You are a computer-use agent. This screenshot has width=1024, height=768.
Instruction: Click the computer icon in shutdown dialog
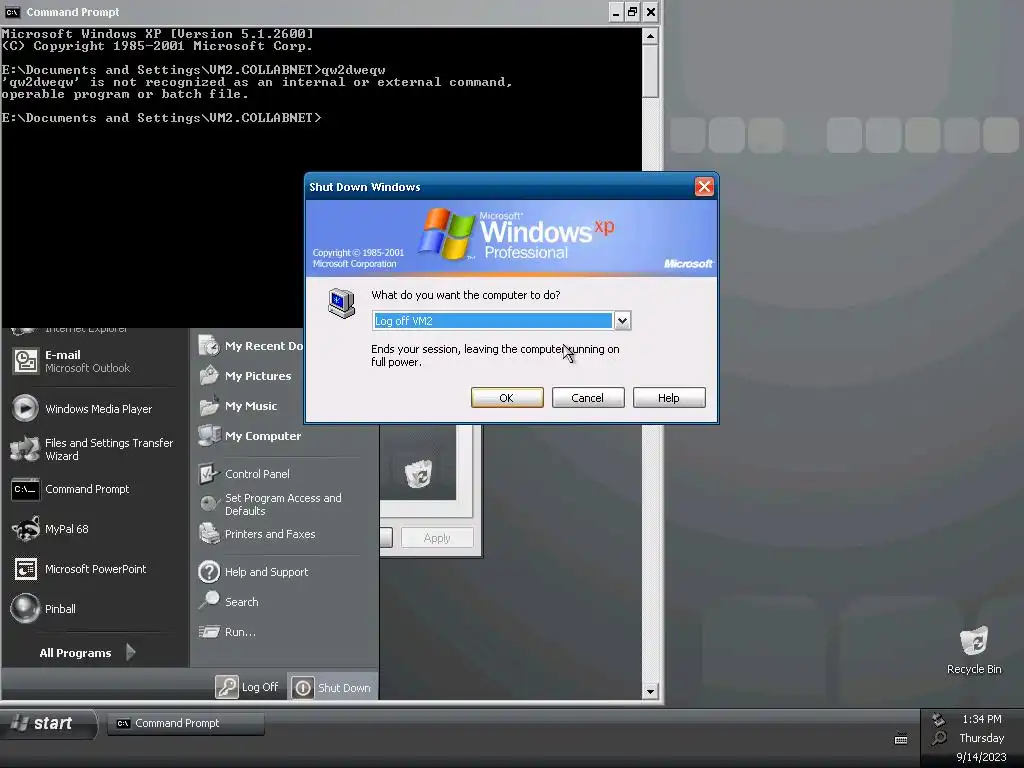point(342,303)
